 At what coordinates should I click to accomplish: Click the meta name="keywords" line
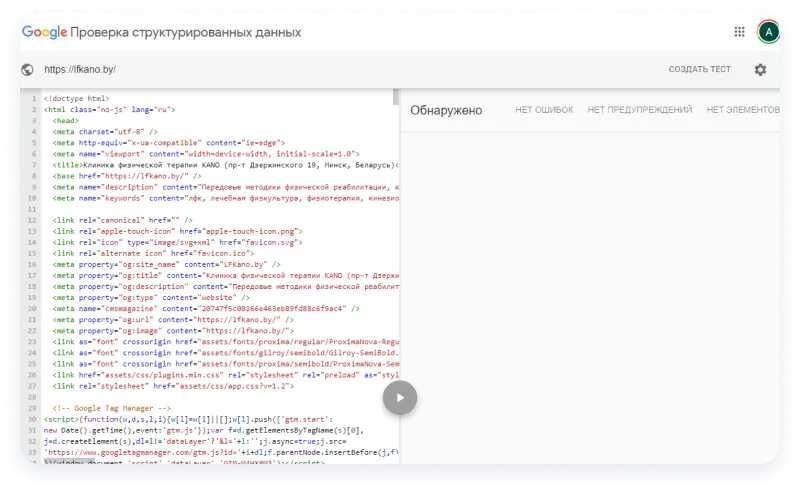(226, 198)
